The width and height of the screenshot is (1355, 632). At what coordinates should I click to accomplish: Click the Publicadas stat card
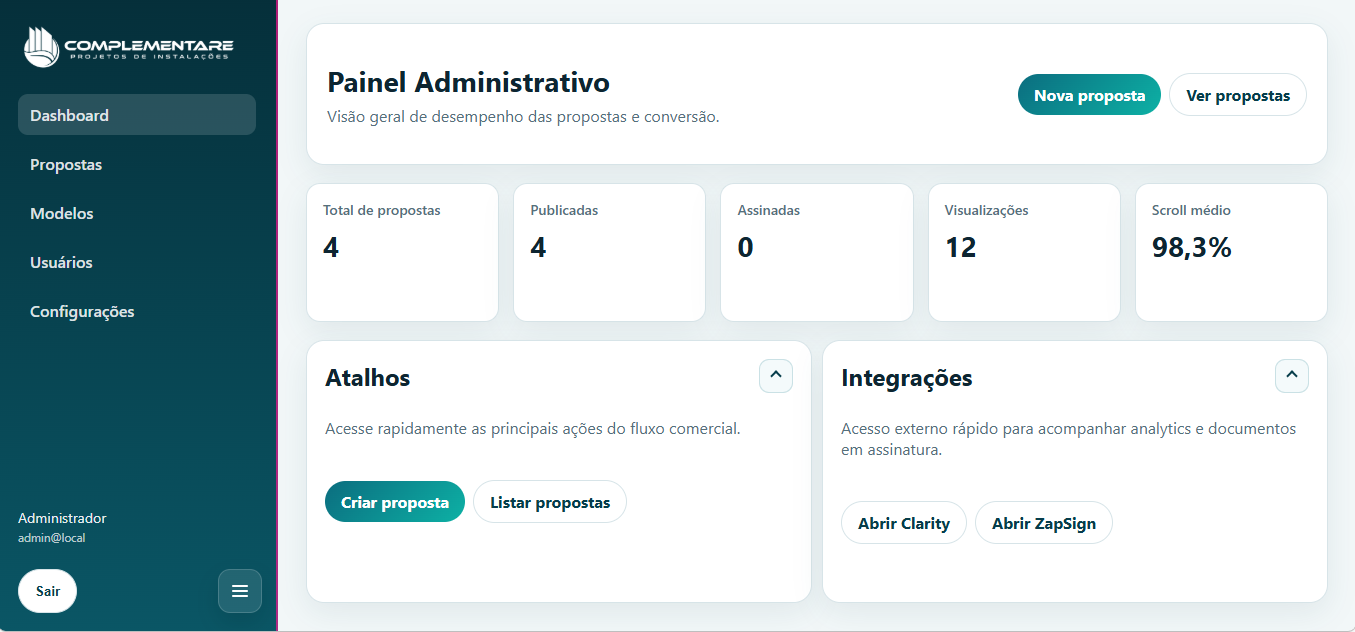tap(609, 252)
